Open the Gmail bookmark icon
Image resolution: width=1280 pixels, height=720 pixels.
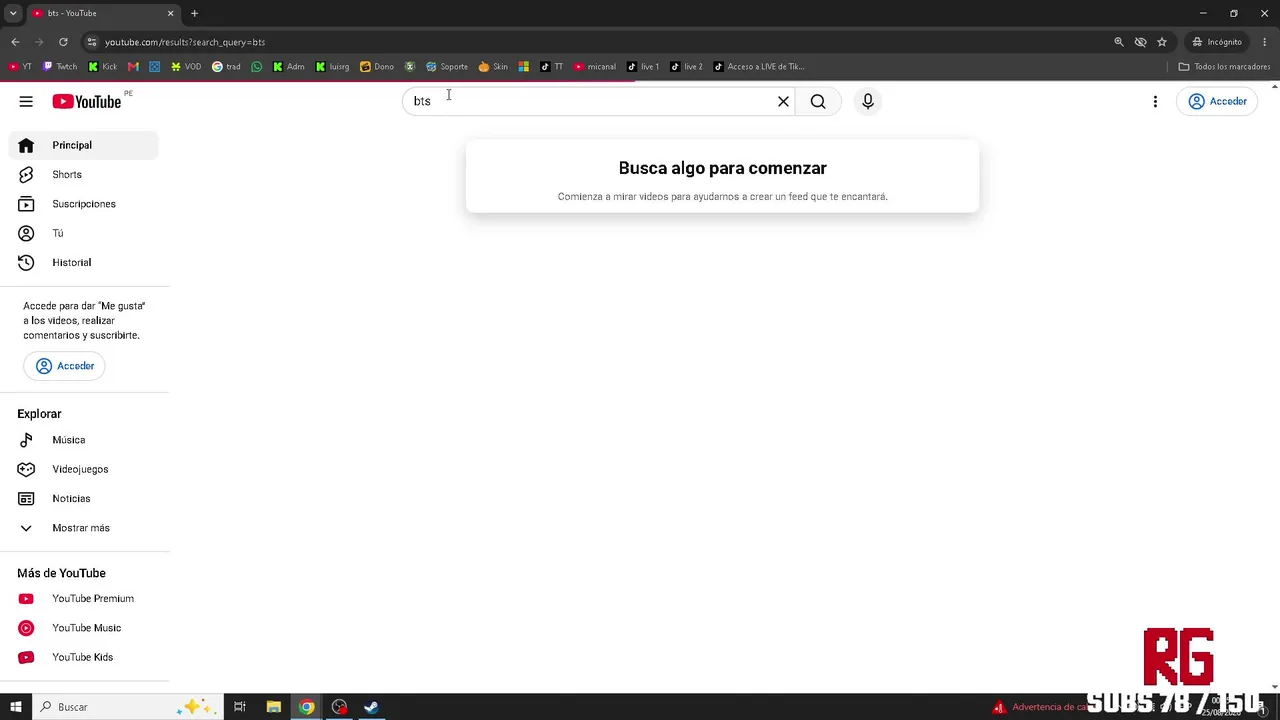[133, 67]
